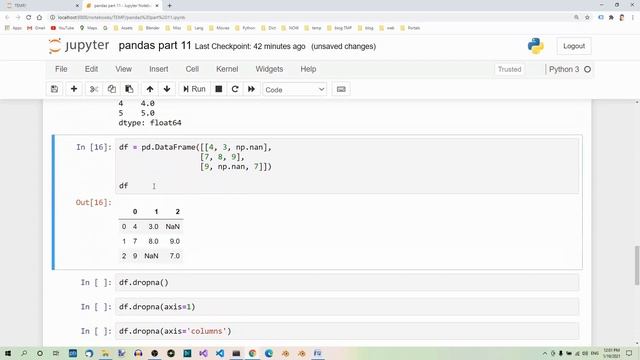640x360 pixels.
Task: Select the df.dropna() cell input
Action: [347, 282]
